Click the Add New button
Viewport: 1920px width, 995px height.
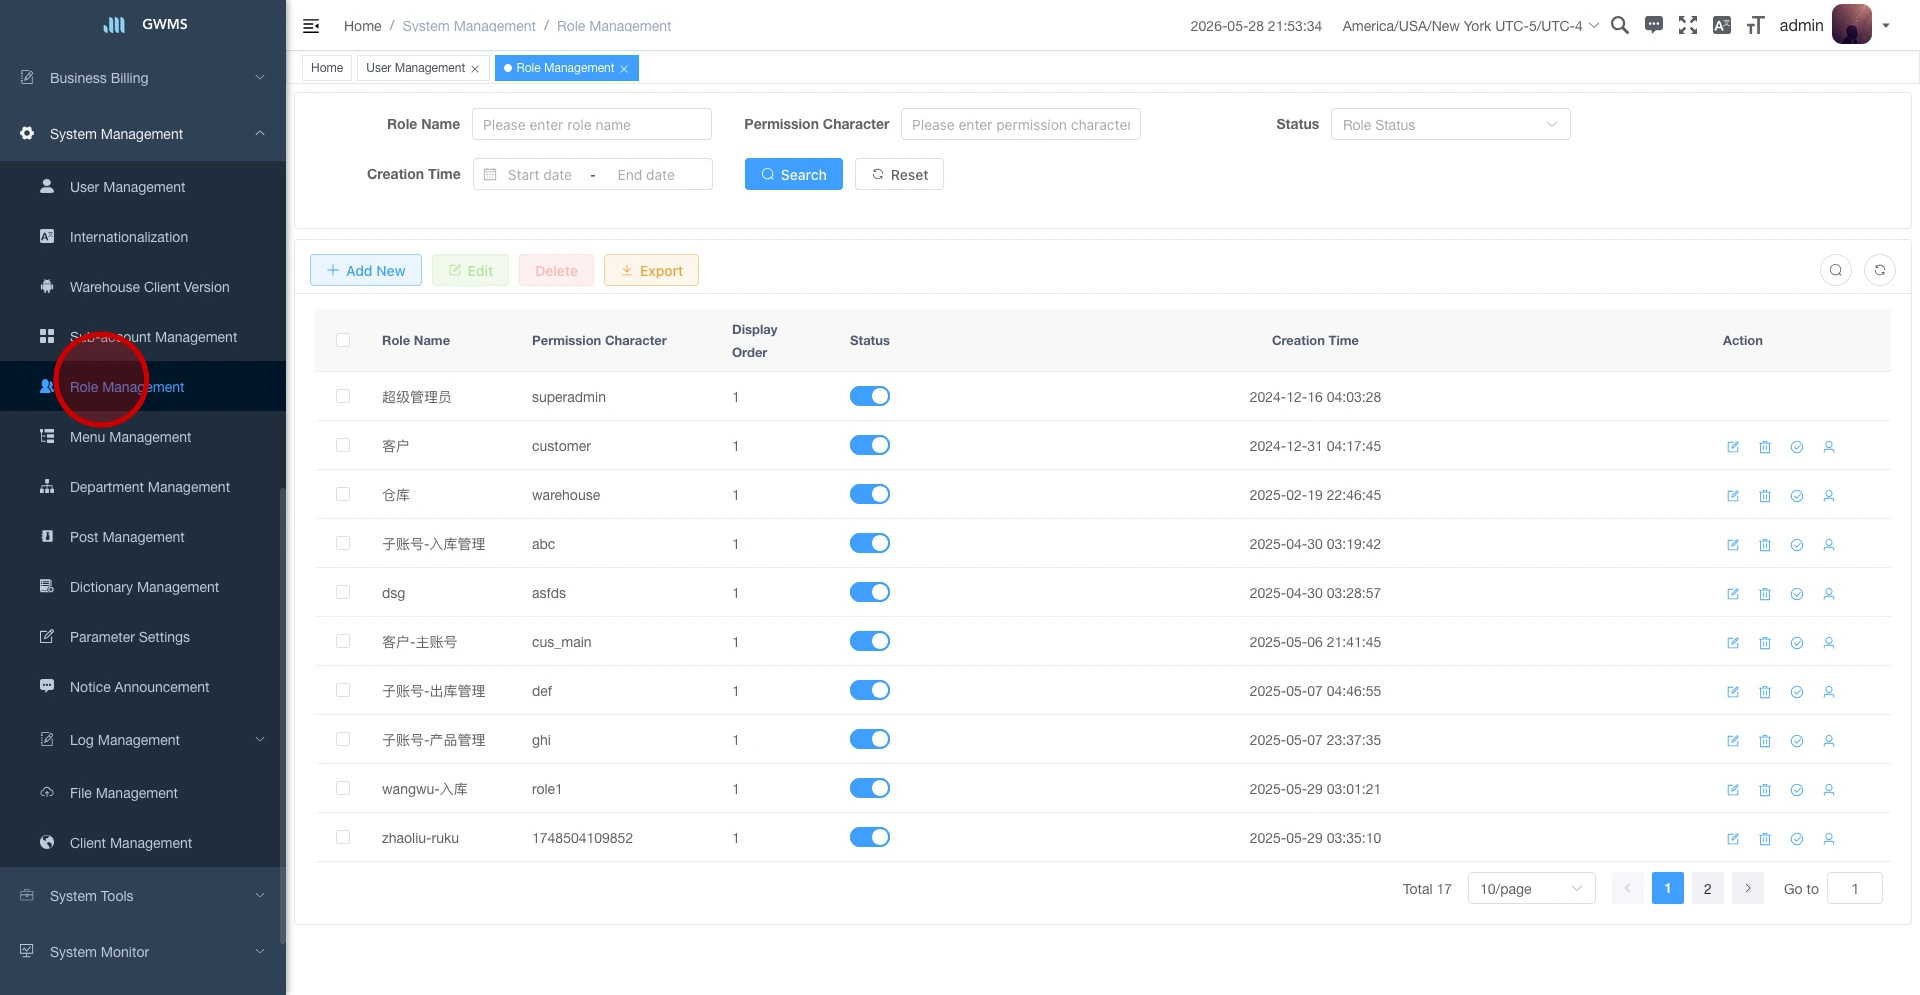(x=366, y=270)
